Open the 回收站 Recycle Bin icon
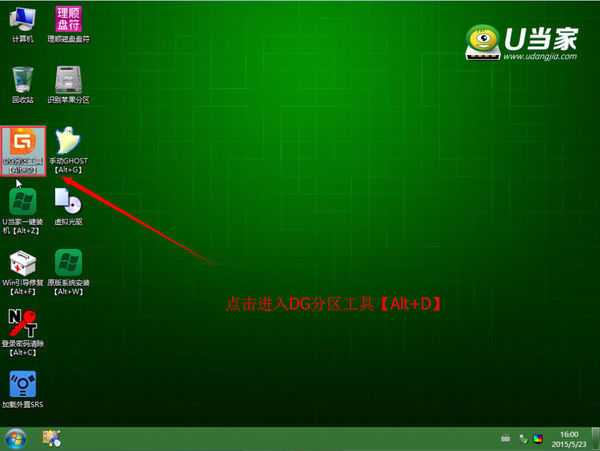The image size is (600, 451). (x=23, y=85)
